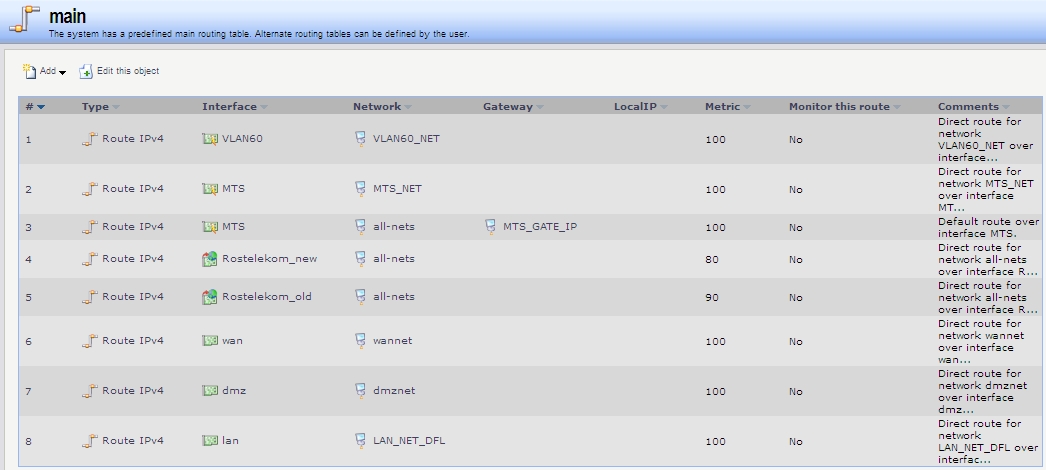Viewport: 1046px width, 470px height.
Task: Click Edit this object button
Action: pyautogui.click(x=119, y=71)
